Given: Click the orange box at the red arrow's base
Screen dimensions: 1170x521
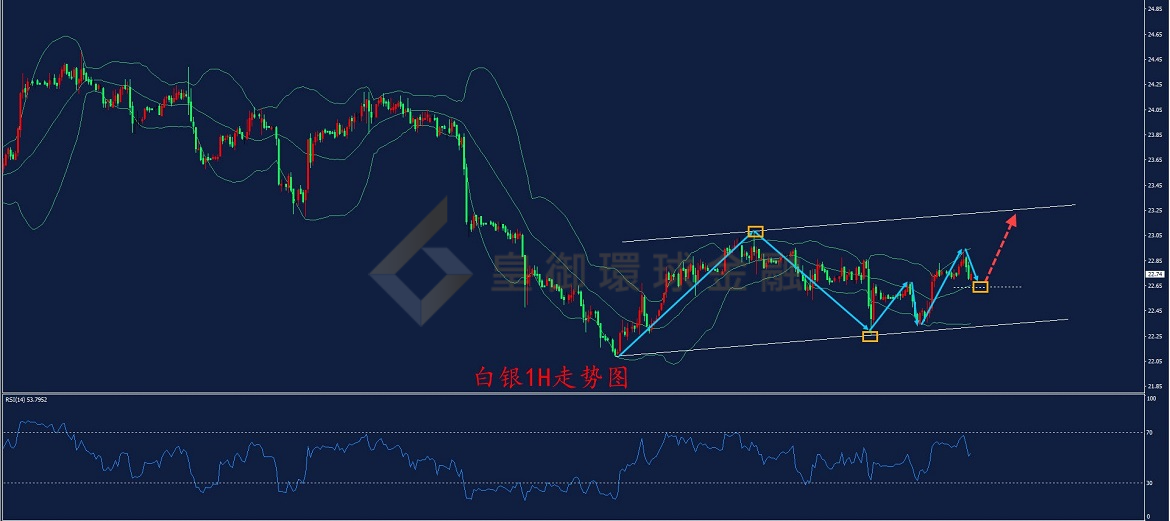Looking at the screenshot, I should point(980,287).
